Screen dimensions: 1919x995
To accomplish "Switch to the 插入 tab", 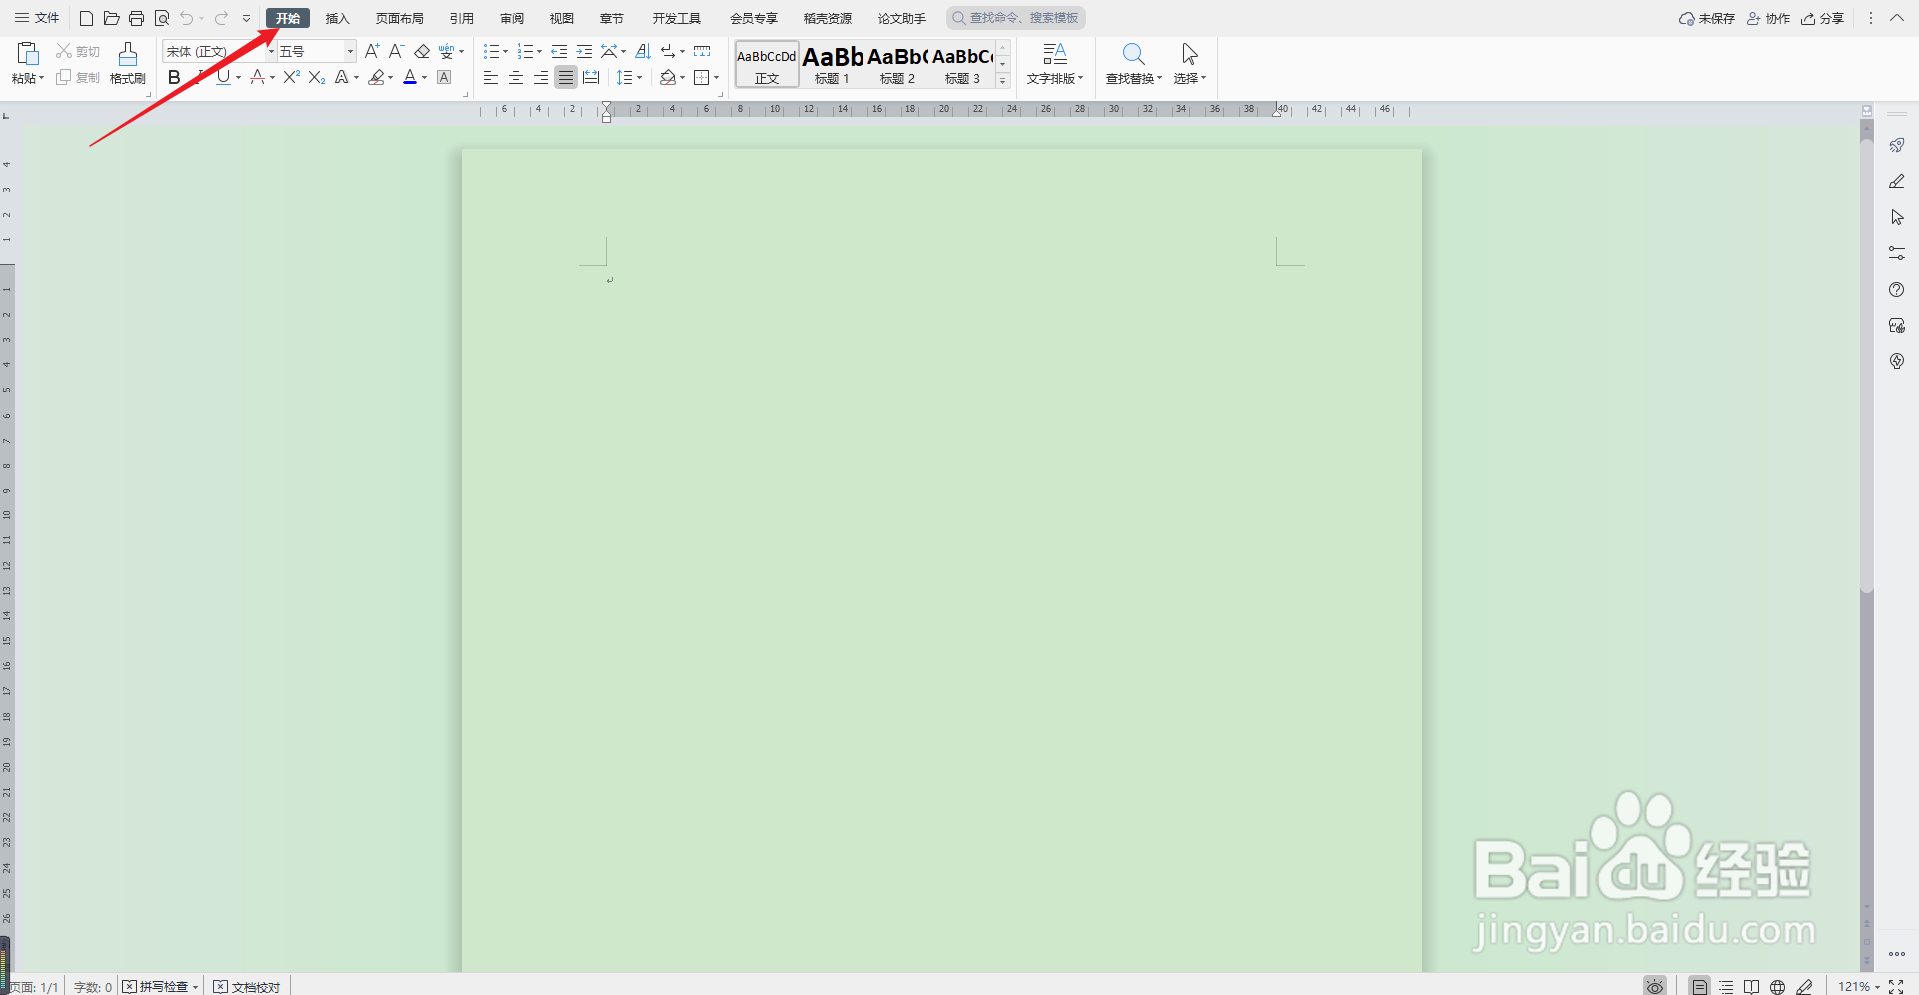I will point(337,18).
